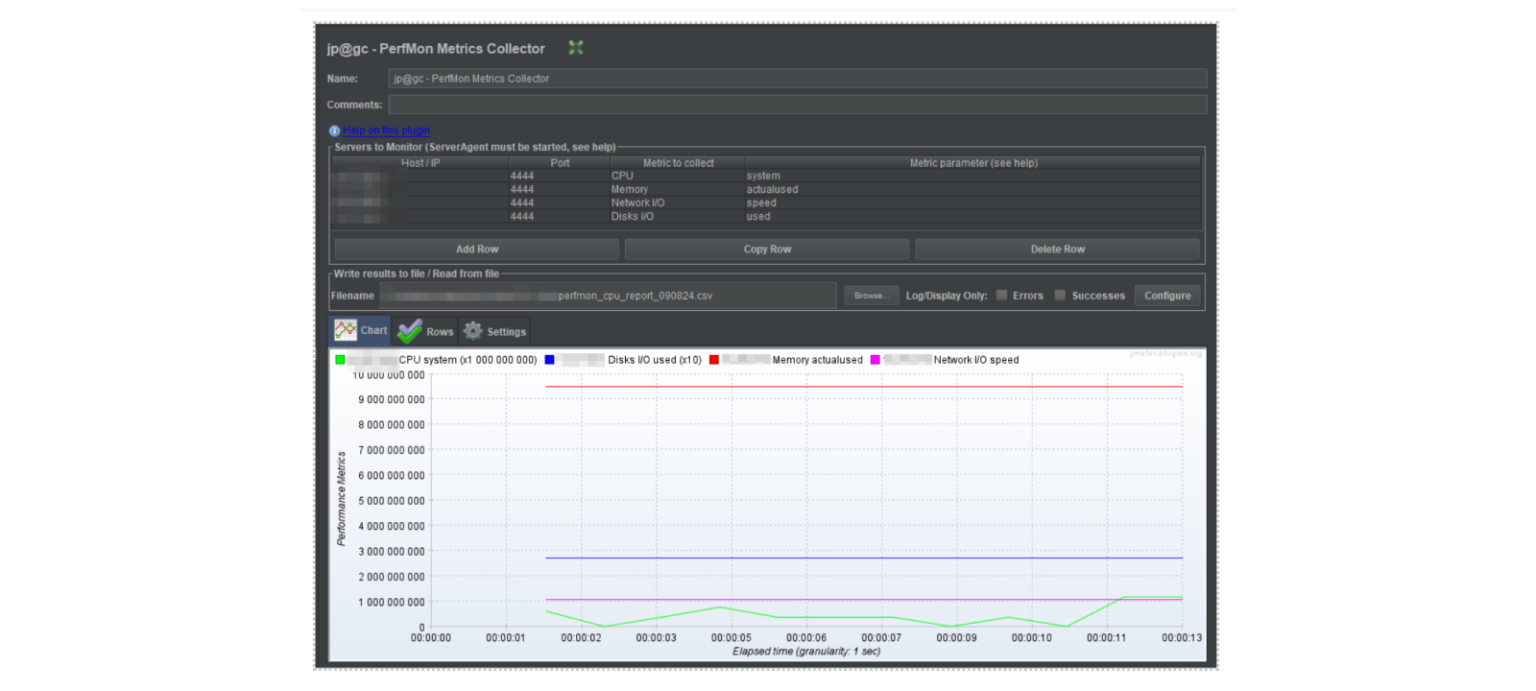Click the Add Row button
This screenshot has height=691, width=1536.
coord(477,248)
